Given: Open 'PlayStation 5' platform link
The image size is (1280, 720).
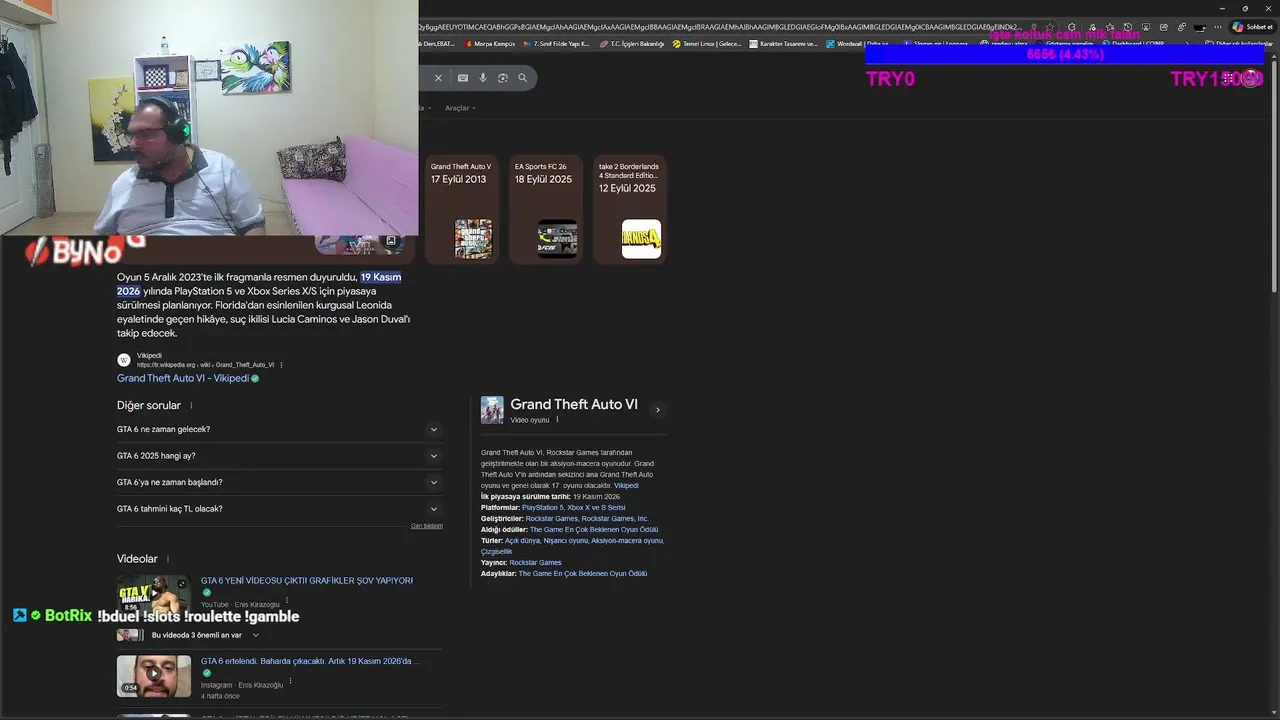Looking at the screenshot, I should coord(543,508).
